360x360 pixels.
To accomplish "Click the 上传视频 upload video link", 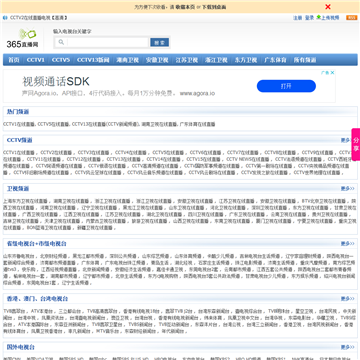I will point(330,18).
